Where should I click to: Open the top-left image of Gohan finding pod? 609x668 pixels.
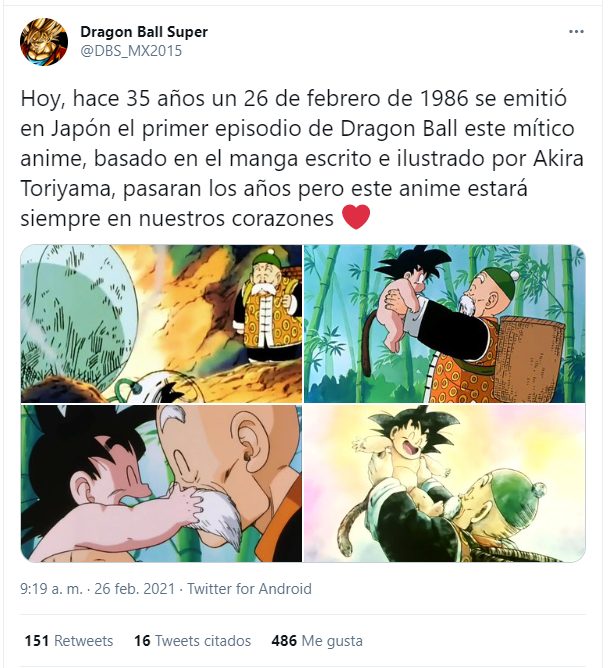(161, 324)
